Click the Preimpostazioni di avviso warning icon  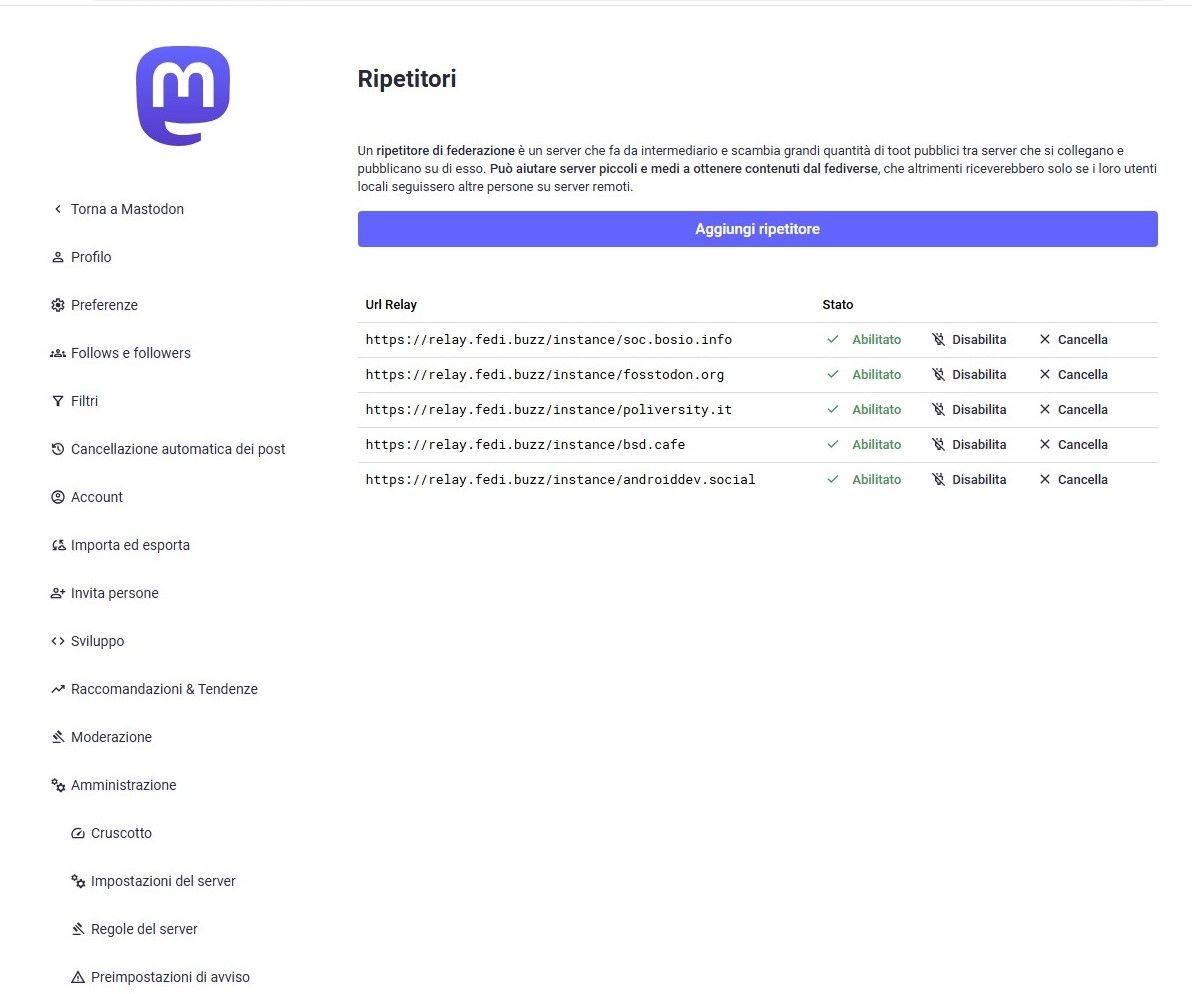(x=78, y=977)
